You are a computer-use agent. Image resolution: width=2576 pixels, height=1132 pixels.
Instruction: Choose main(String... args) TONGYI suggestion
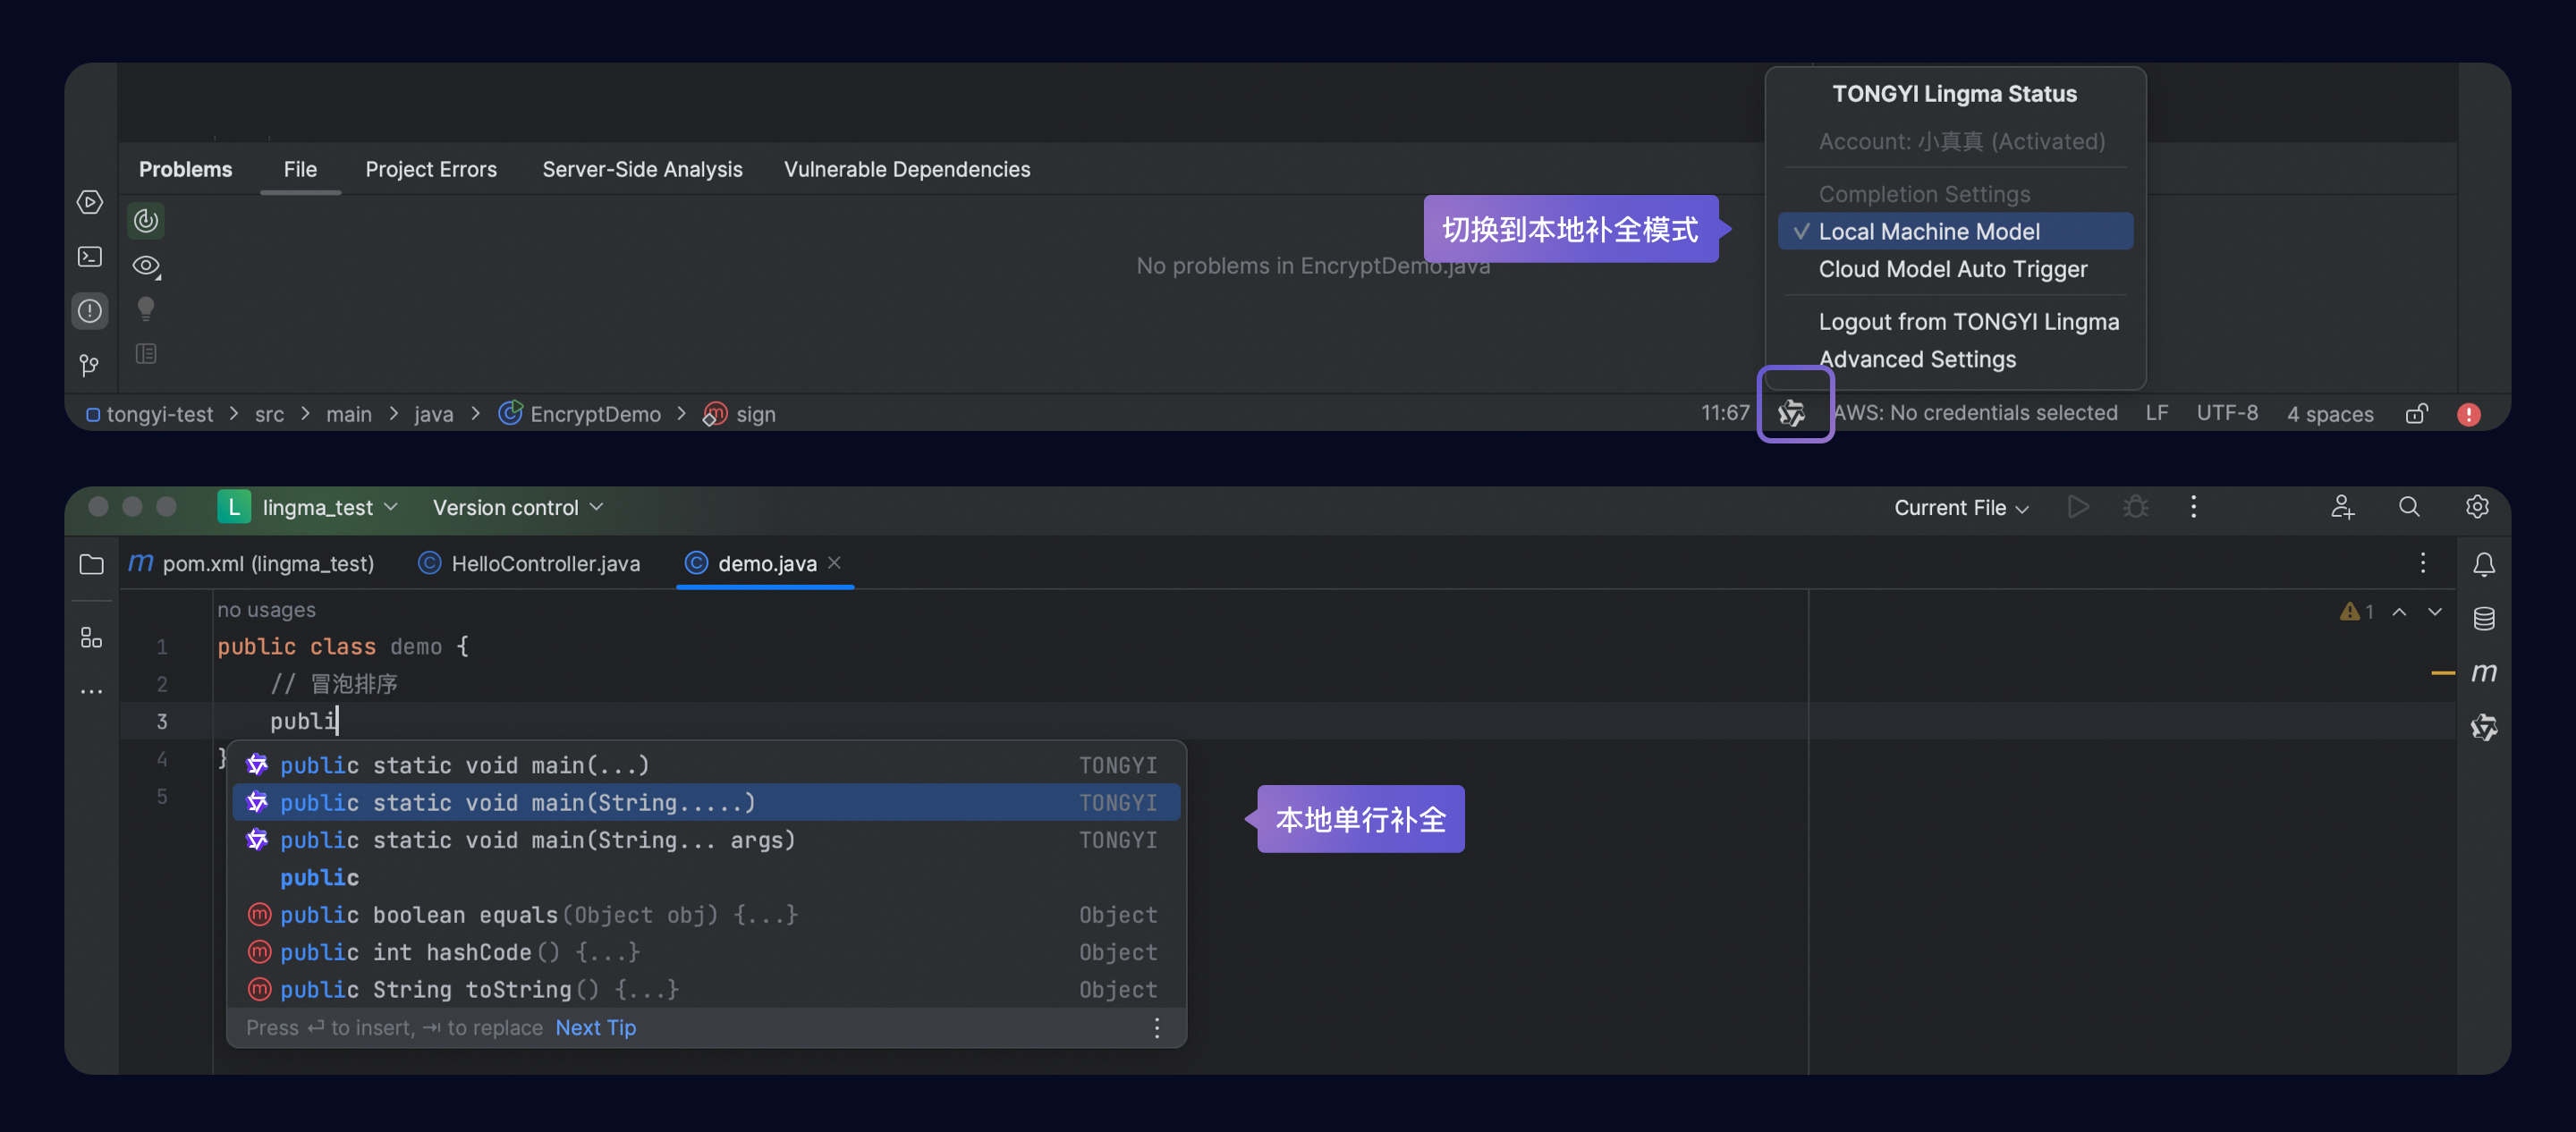pos(706,840)
